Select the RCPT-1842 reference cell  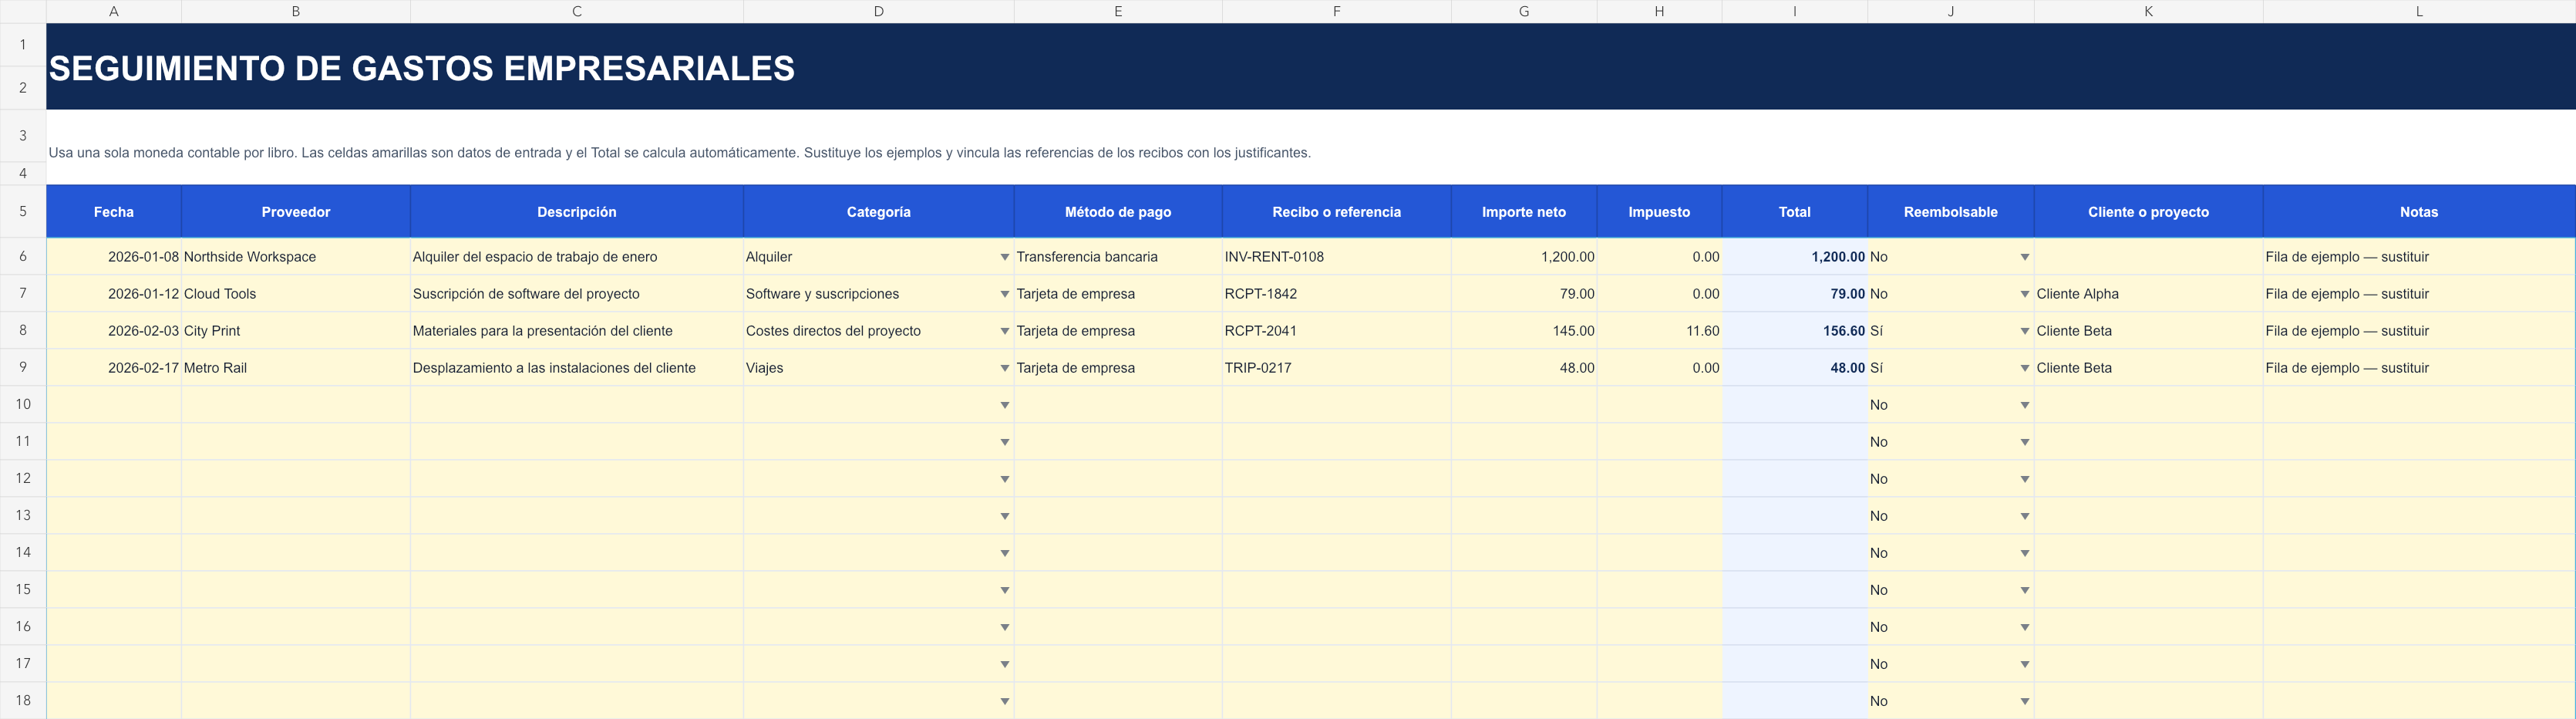click(1337, 294)
